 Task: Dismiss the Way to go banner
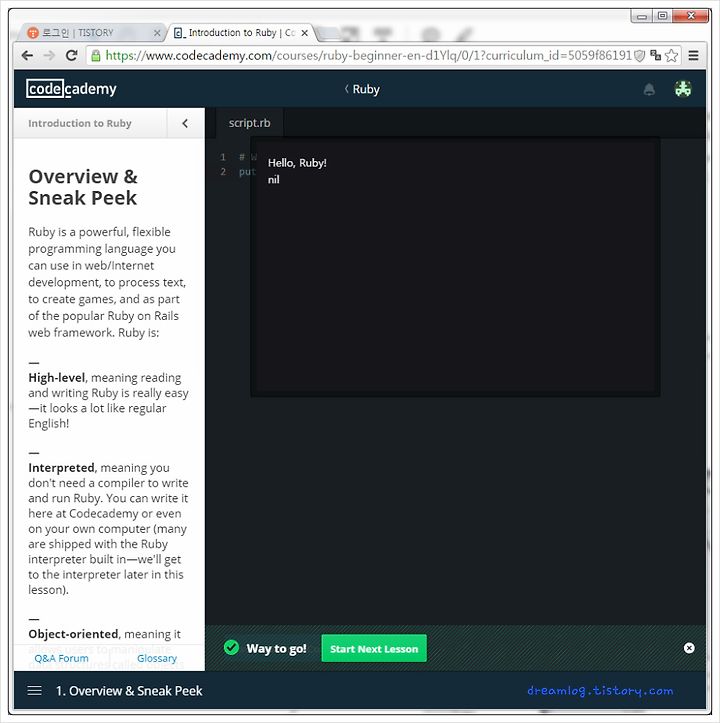(x=689, y=648)
